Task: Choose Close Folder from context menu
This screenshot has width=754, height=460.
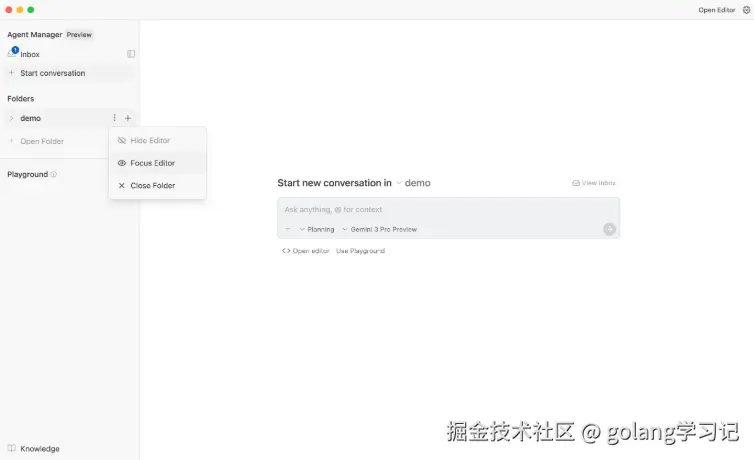Action: pos(158,186)
